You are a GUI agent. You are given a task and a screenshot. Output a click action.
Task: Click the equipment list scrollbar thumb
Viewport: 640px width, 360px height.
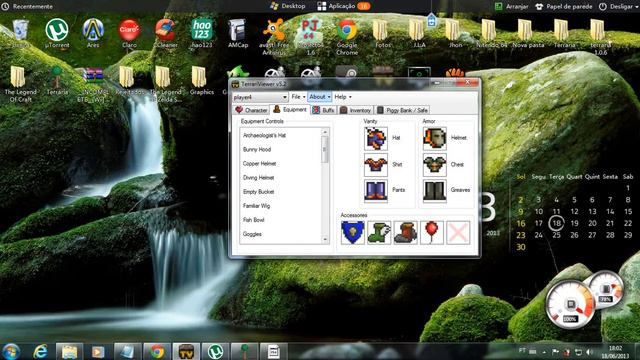[x=325, y=149]
